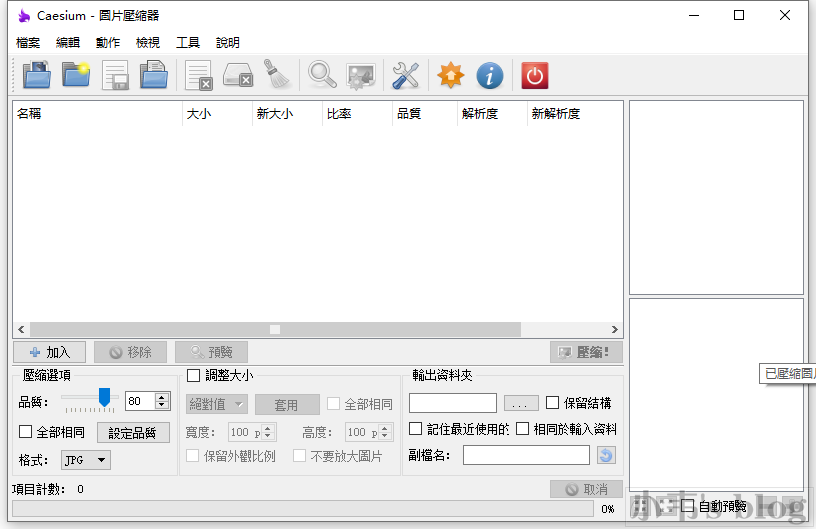Click the remove item document icon
Viewport: 816px width, 529px height.
click(x=199, y=75)
